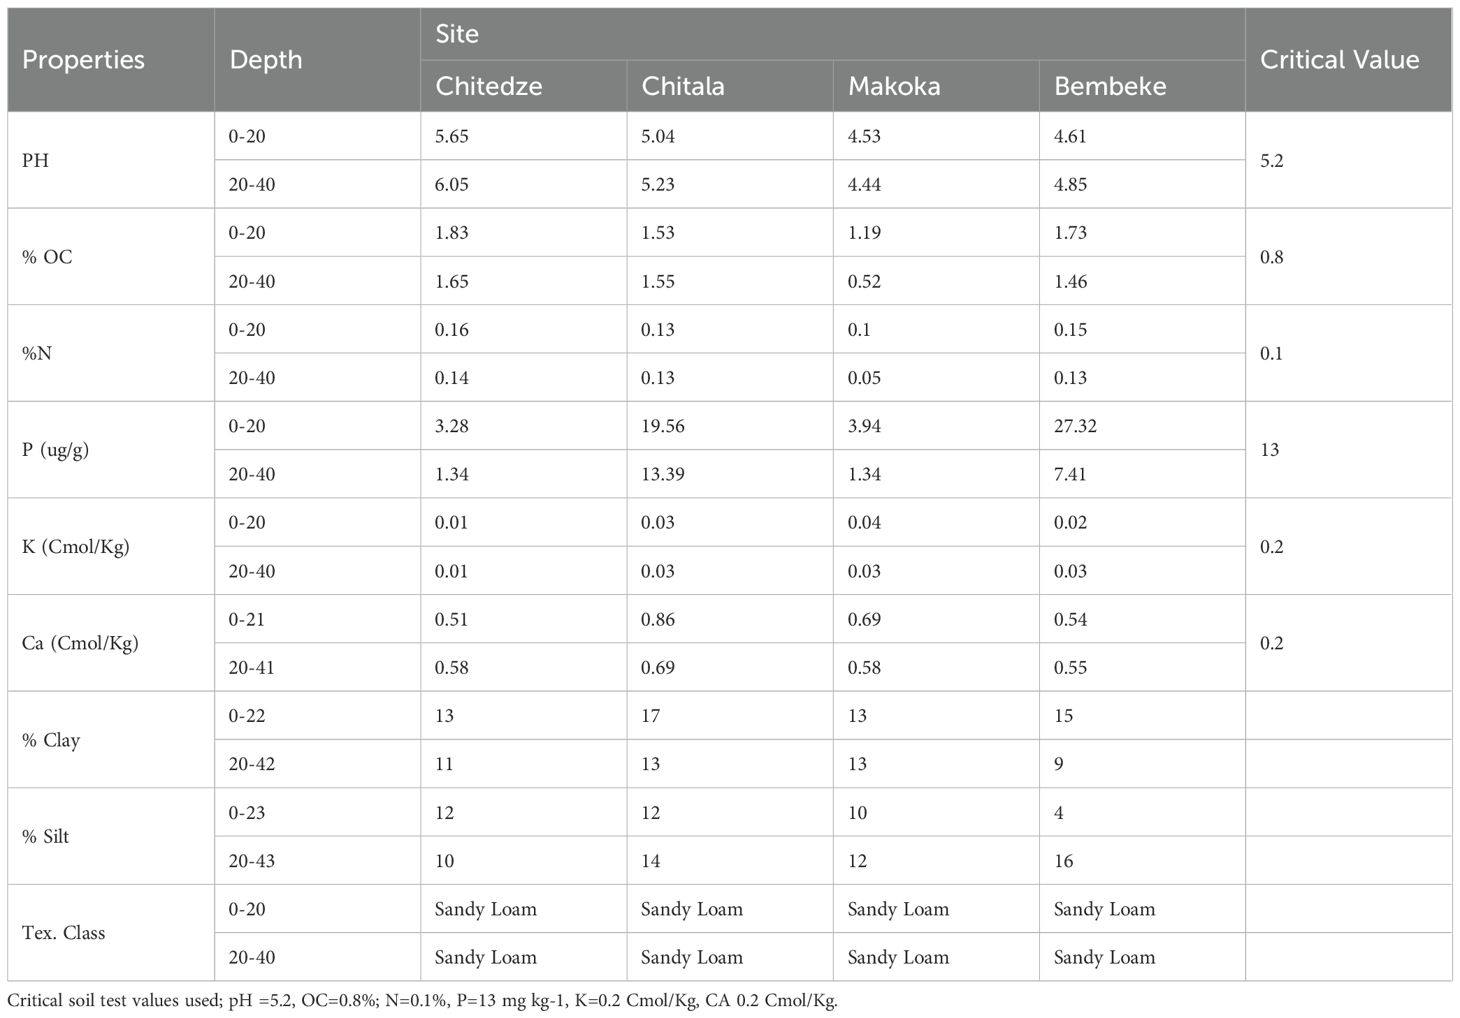Screen dimensions: 1460x1018
Task: Click the Depth column header
Action: click(x=266, y=60)
